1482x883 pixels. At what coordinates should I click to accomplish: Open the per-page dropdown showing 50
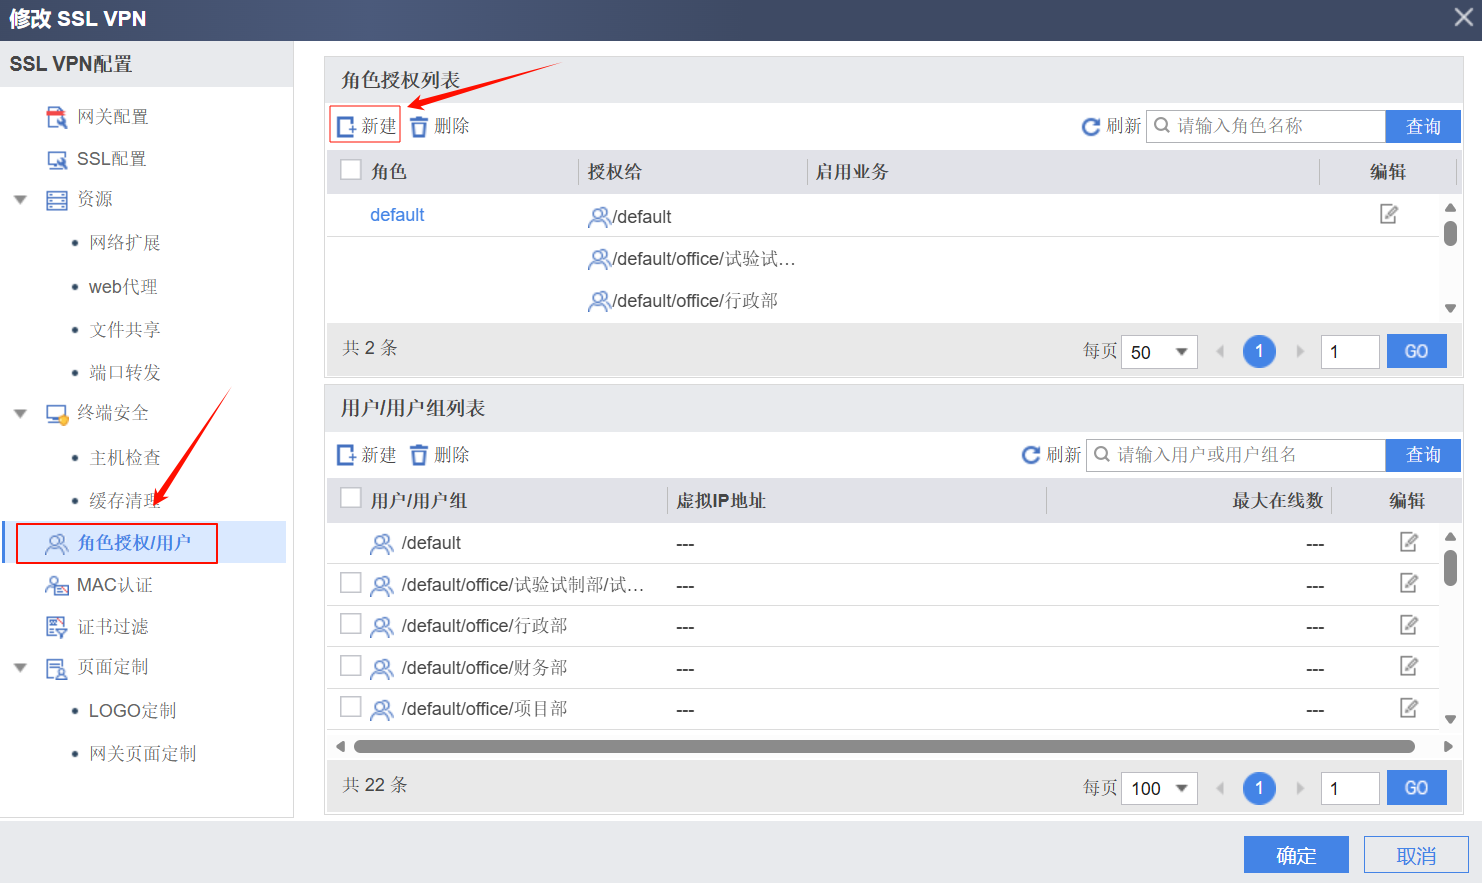point(1159,352)
